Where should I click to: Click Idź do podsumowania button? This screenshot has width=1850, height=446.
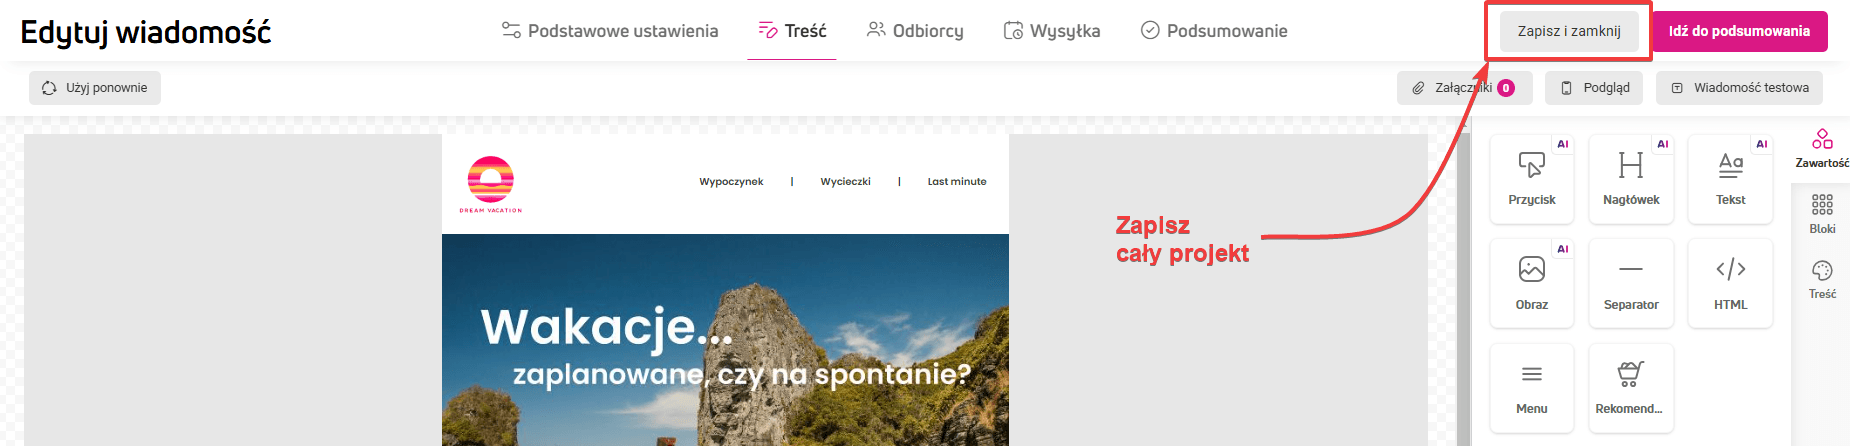pyautogui.click(x=1739, y=31)
